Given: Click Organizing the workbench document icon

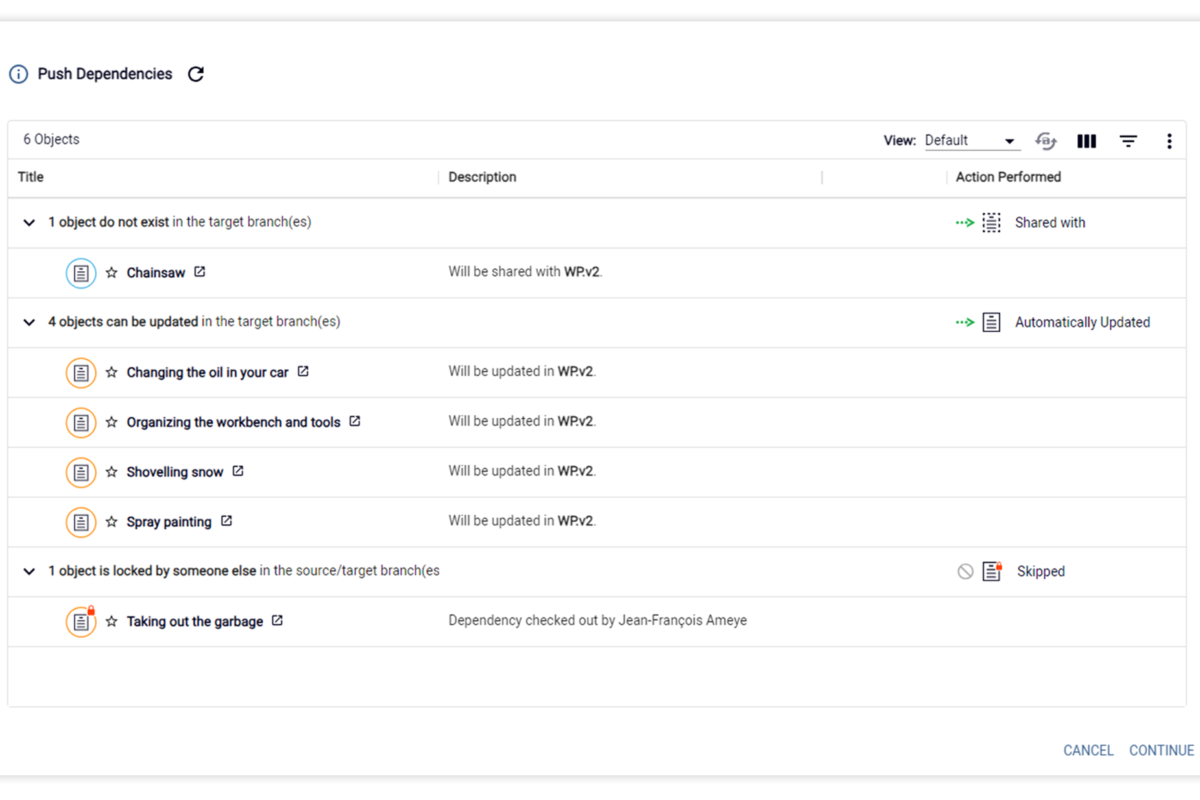Looking at the screenshot, I should [81, 423].
